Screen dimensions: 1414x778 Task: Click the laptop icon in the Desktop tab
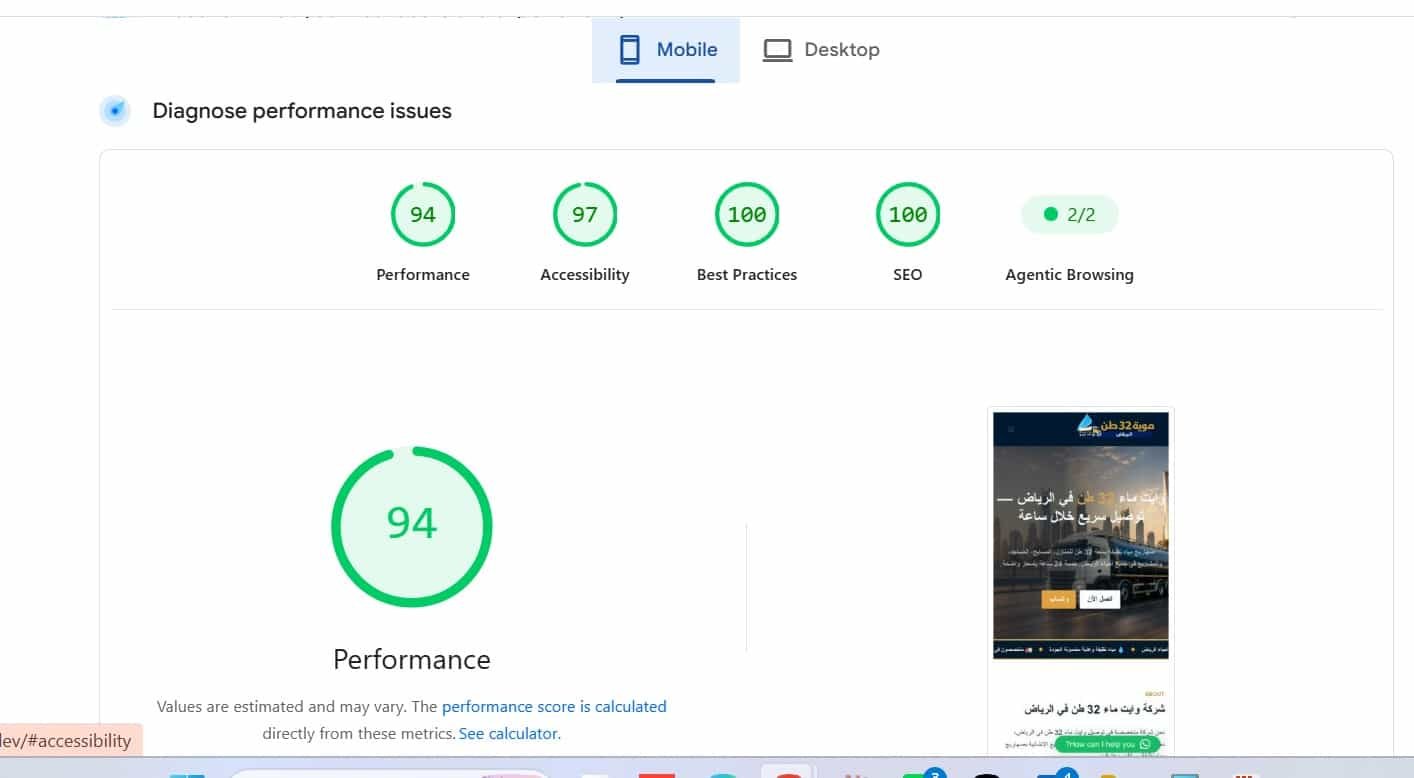tap(777, 50)
